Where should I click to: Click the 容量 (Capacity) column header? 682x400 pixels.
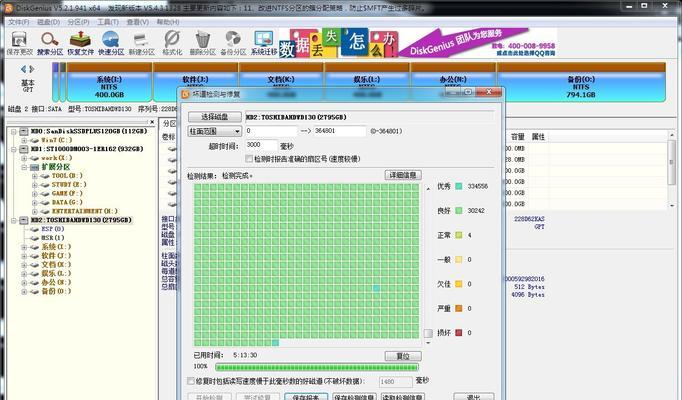(x=517, y=137)
